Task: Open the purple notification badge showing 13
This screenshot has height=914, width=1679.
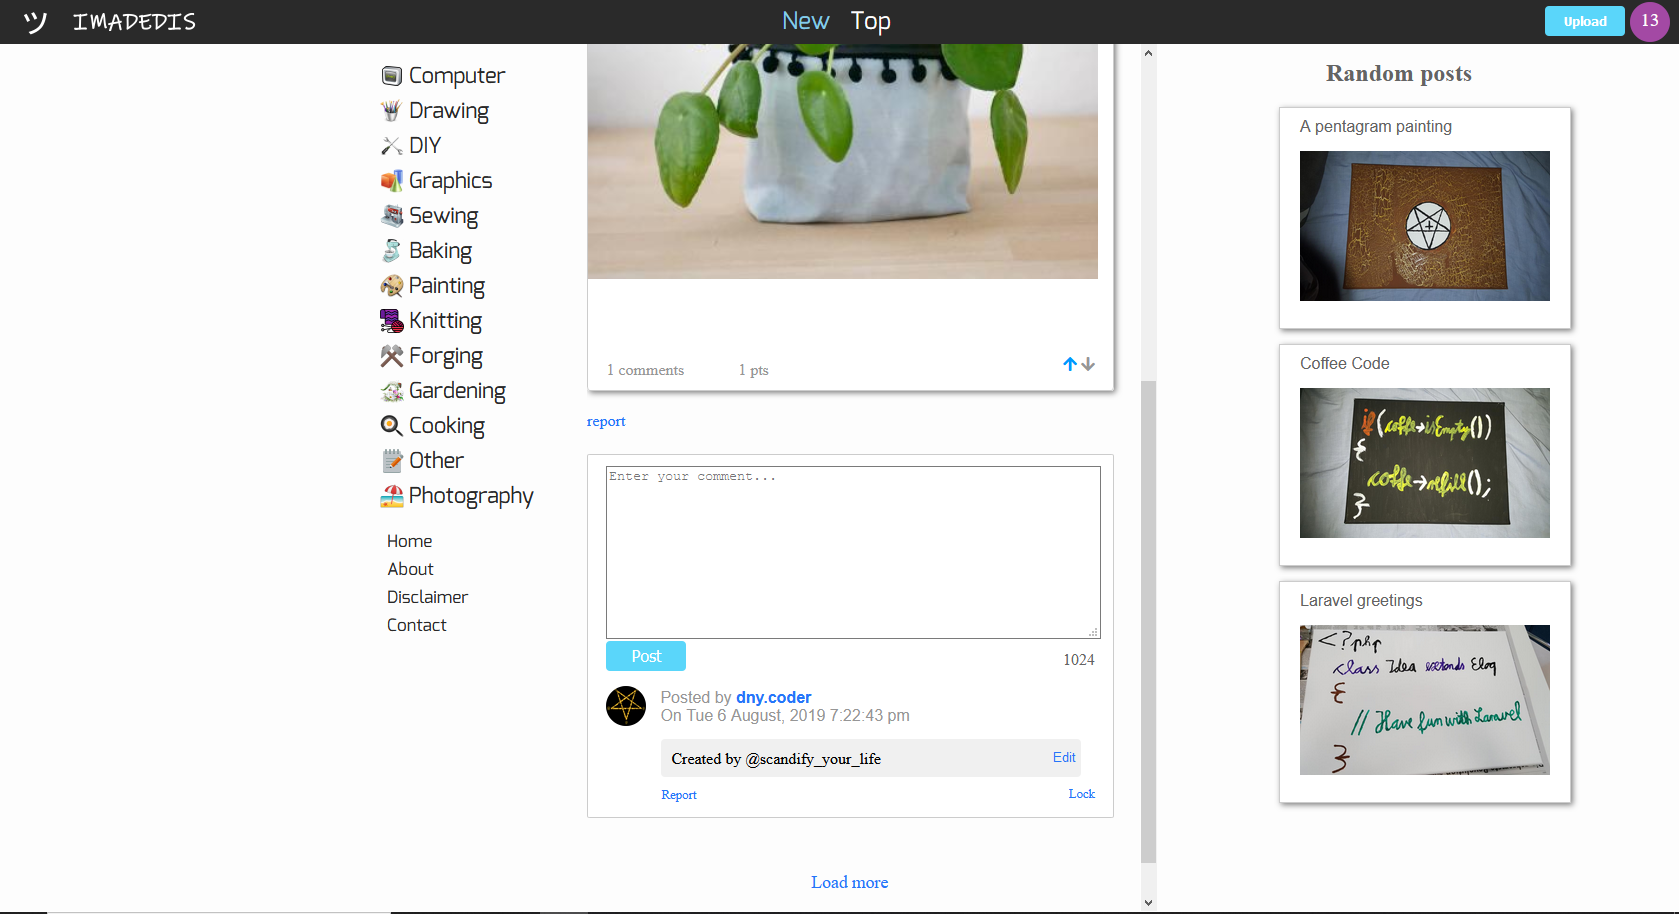Action: tap(1650, 21)
